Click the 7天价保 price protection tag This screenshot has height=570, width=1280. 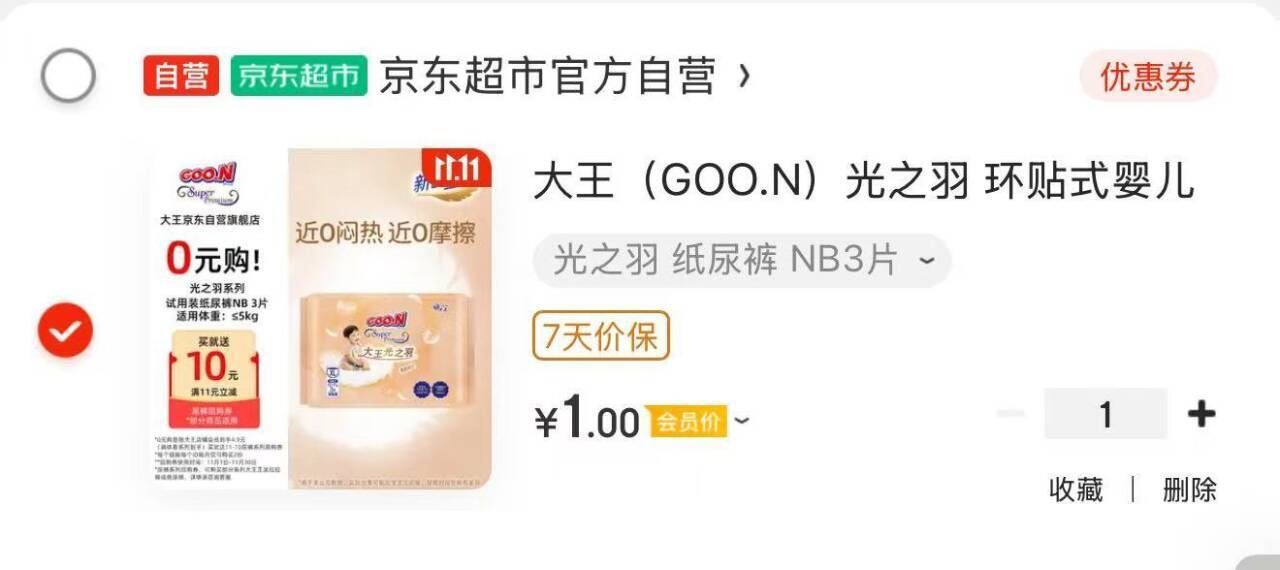pyautogui.click(x=600, y=336)
